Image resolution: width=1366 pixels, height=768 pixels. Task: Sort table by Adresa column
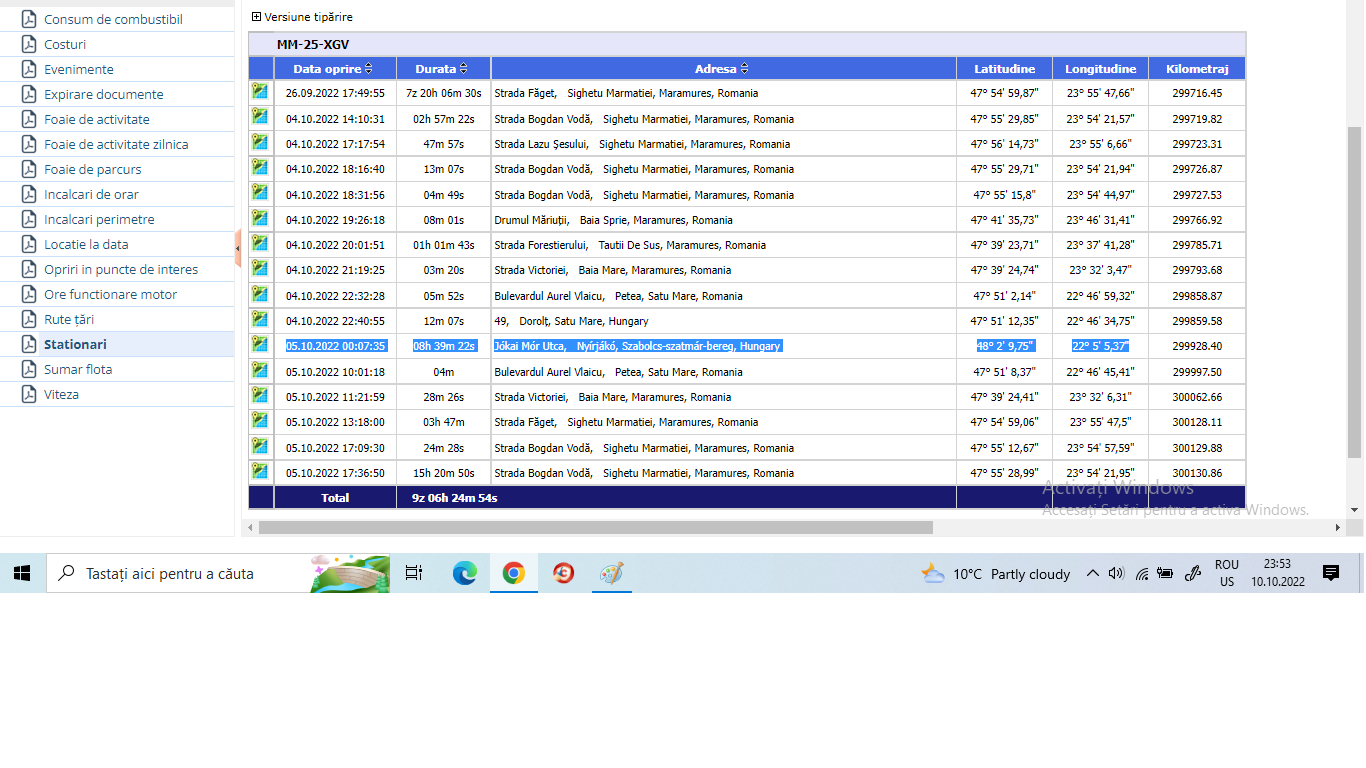(x=744, y=69)
